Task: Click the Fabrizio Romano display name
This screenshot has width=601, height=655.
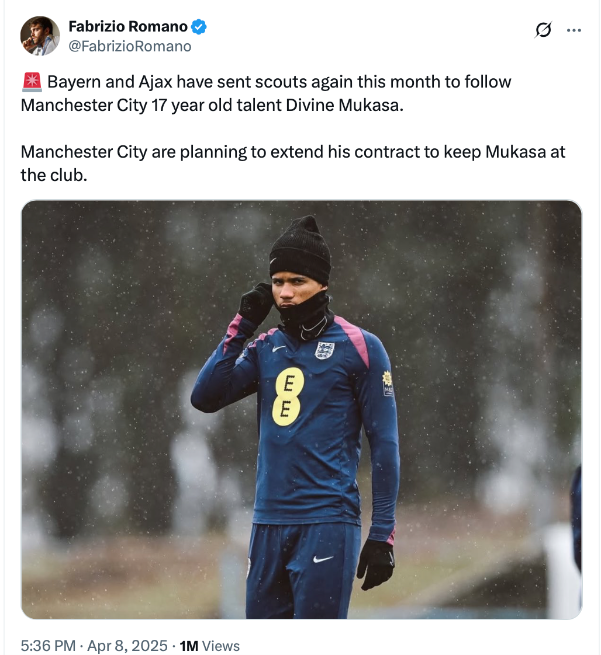Action: pyautogui.click(x=128, y=26)
